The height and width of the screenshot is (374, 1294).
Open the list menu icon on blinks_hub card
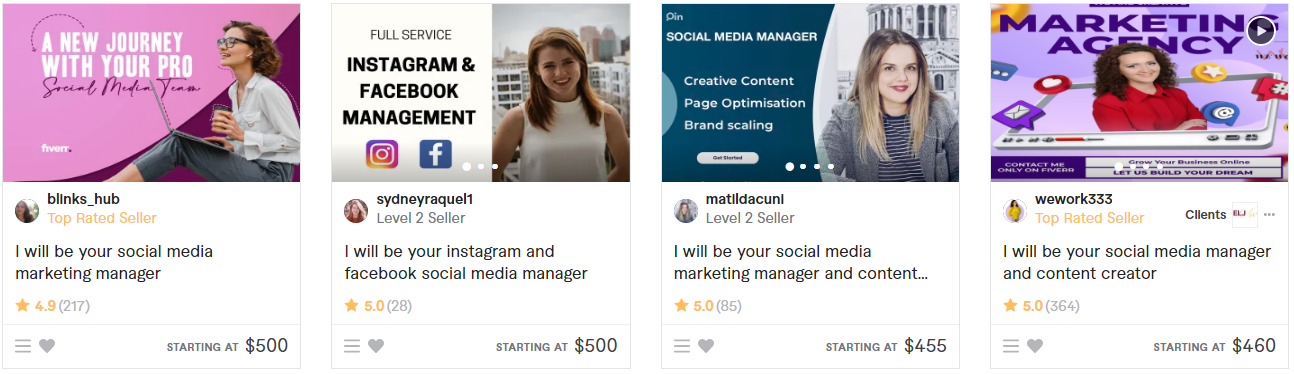click(x=23, y=346)
